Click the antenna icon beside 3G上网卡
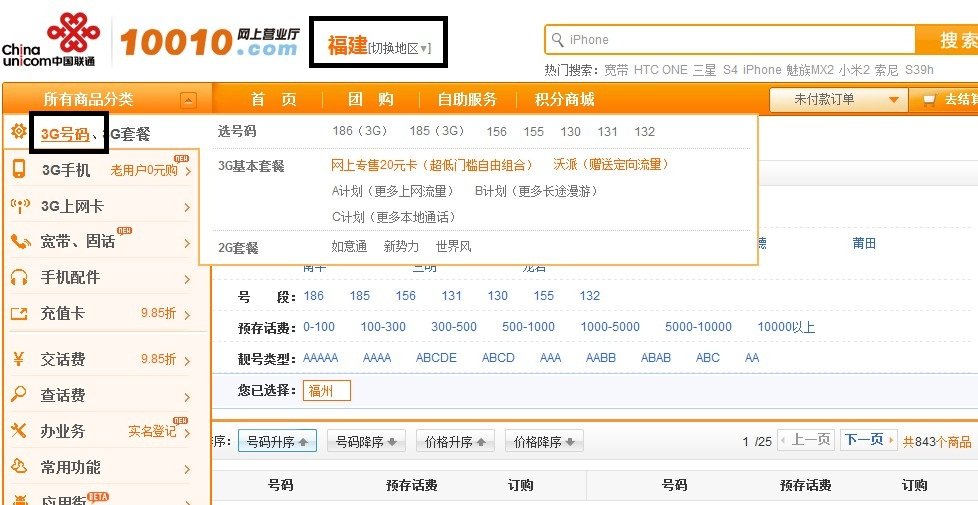This screenshot has height=505, width=978. [x=20, y=206]
